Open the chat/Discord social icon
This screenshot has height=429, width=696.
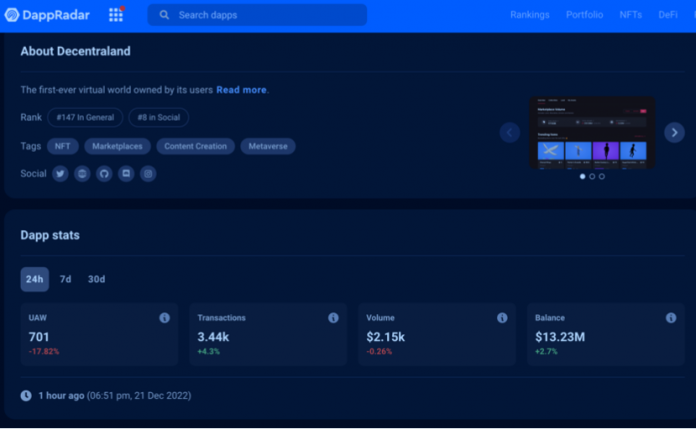pyautogui.click(x=126, y=174)
